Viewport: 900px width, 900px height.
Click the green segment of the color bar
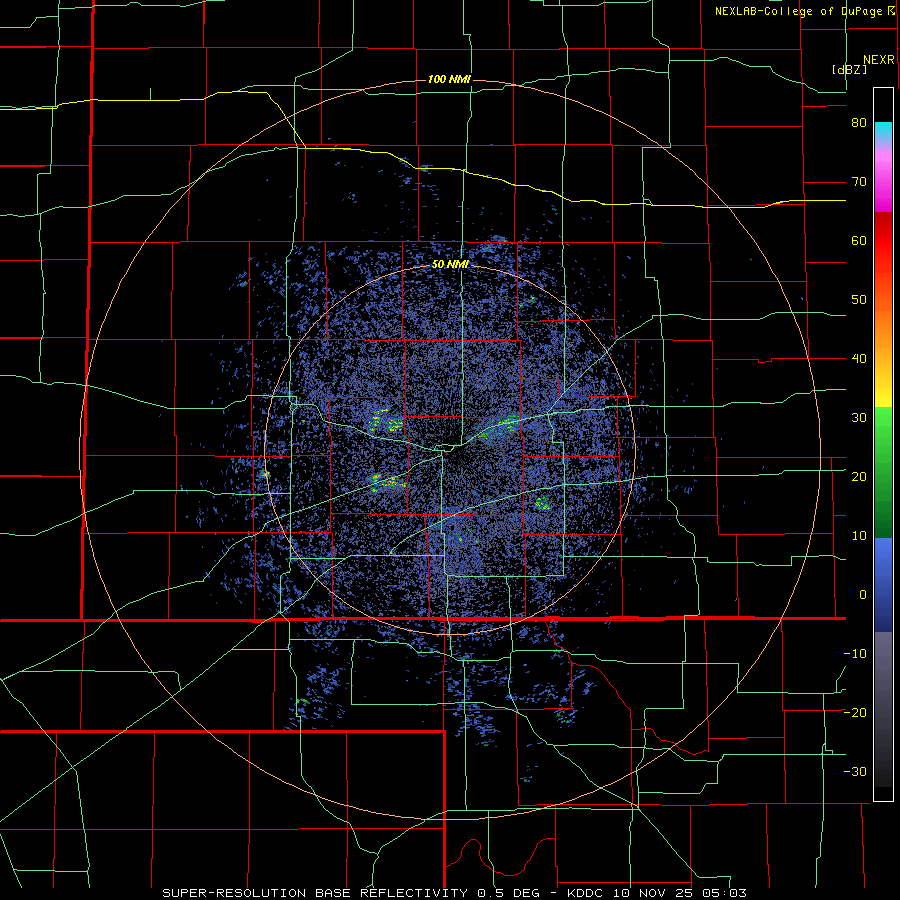[x=883, y=472]
